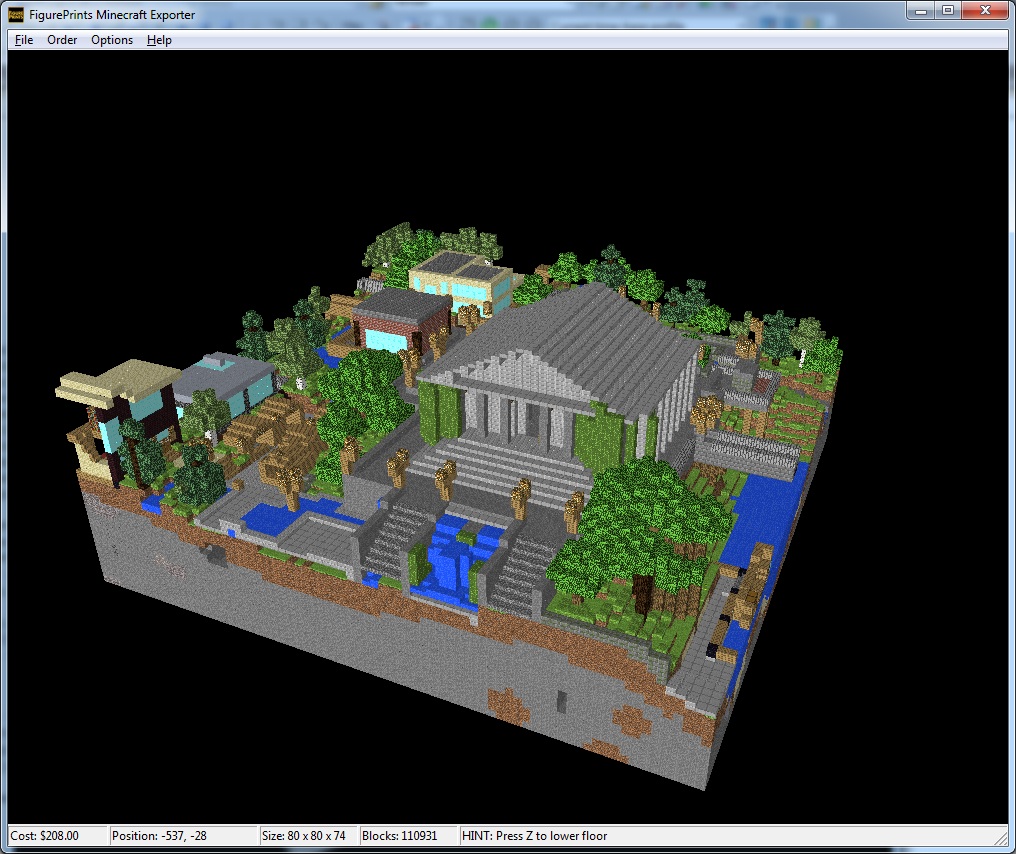Viewport: 1016px width, 854px height.
Task: Click the FigurePrints app icon in title bar
Action: pyautogui.click(x=16, y=14)
